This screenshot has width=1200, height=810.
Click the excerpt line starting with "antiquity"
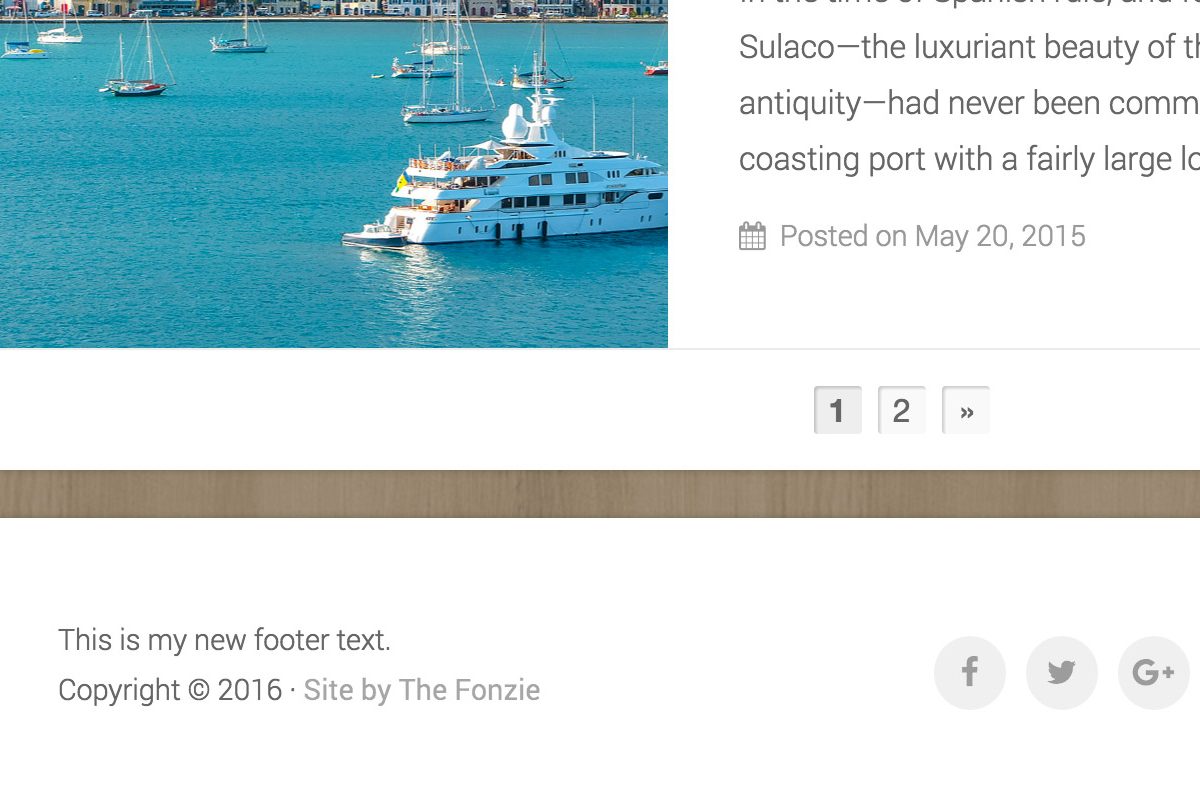pyautogui.click(x=969, y=103)
